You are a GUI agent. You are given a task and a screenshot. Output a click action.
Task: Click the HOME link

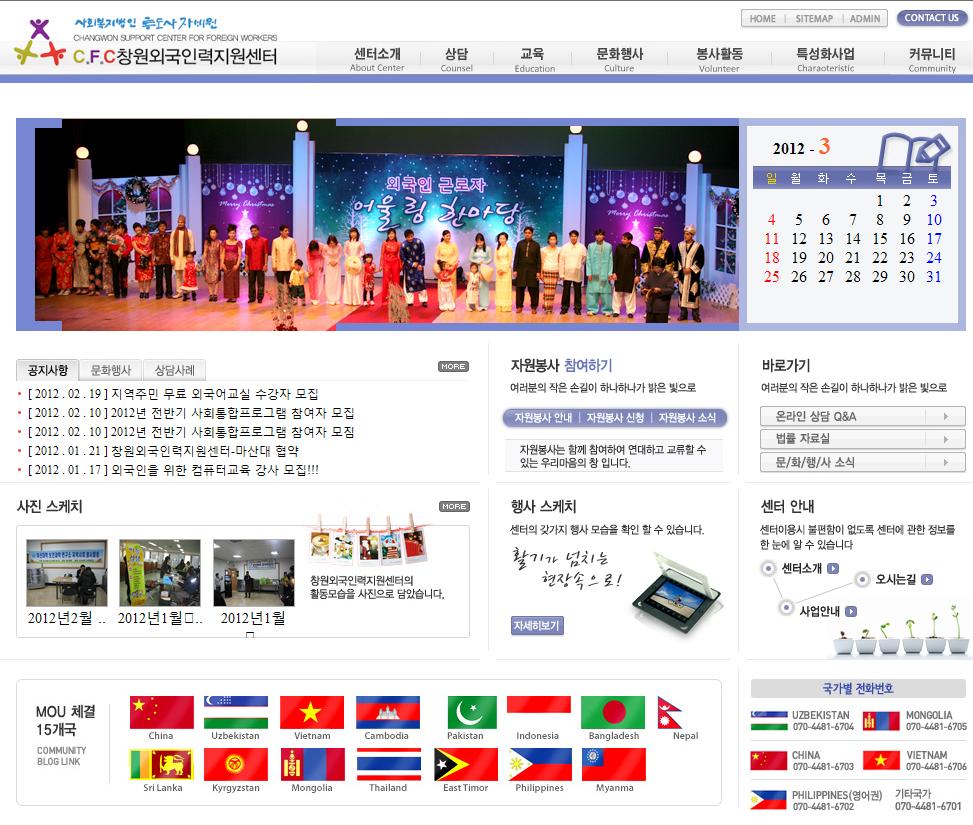pyautogui.click(x=763, y=19)
